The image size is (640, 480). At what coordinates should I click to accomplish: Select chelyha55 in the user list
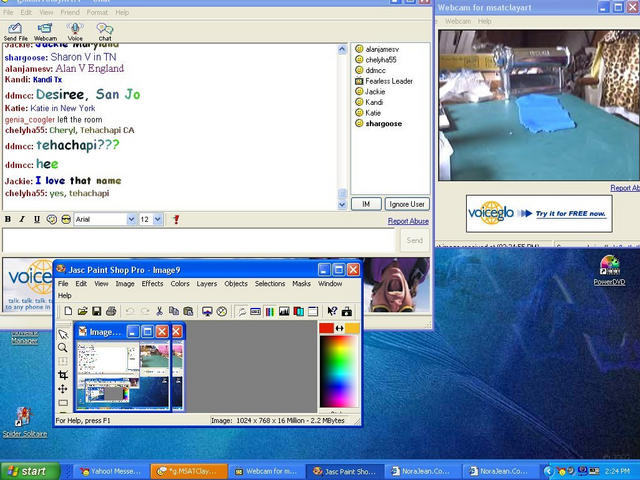coord(380,60)
